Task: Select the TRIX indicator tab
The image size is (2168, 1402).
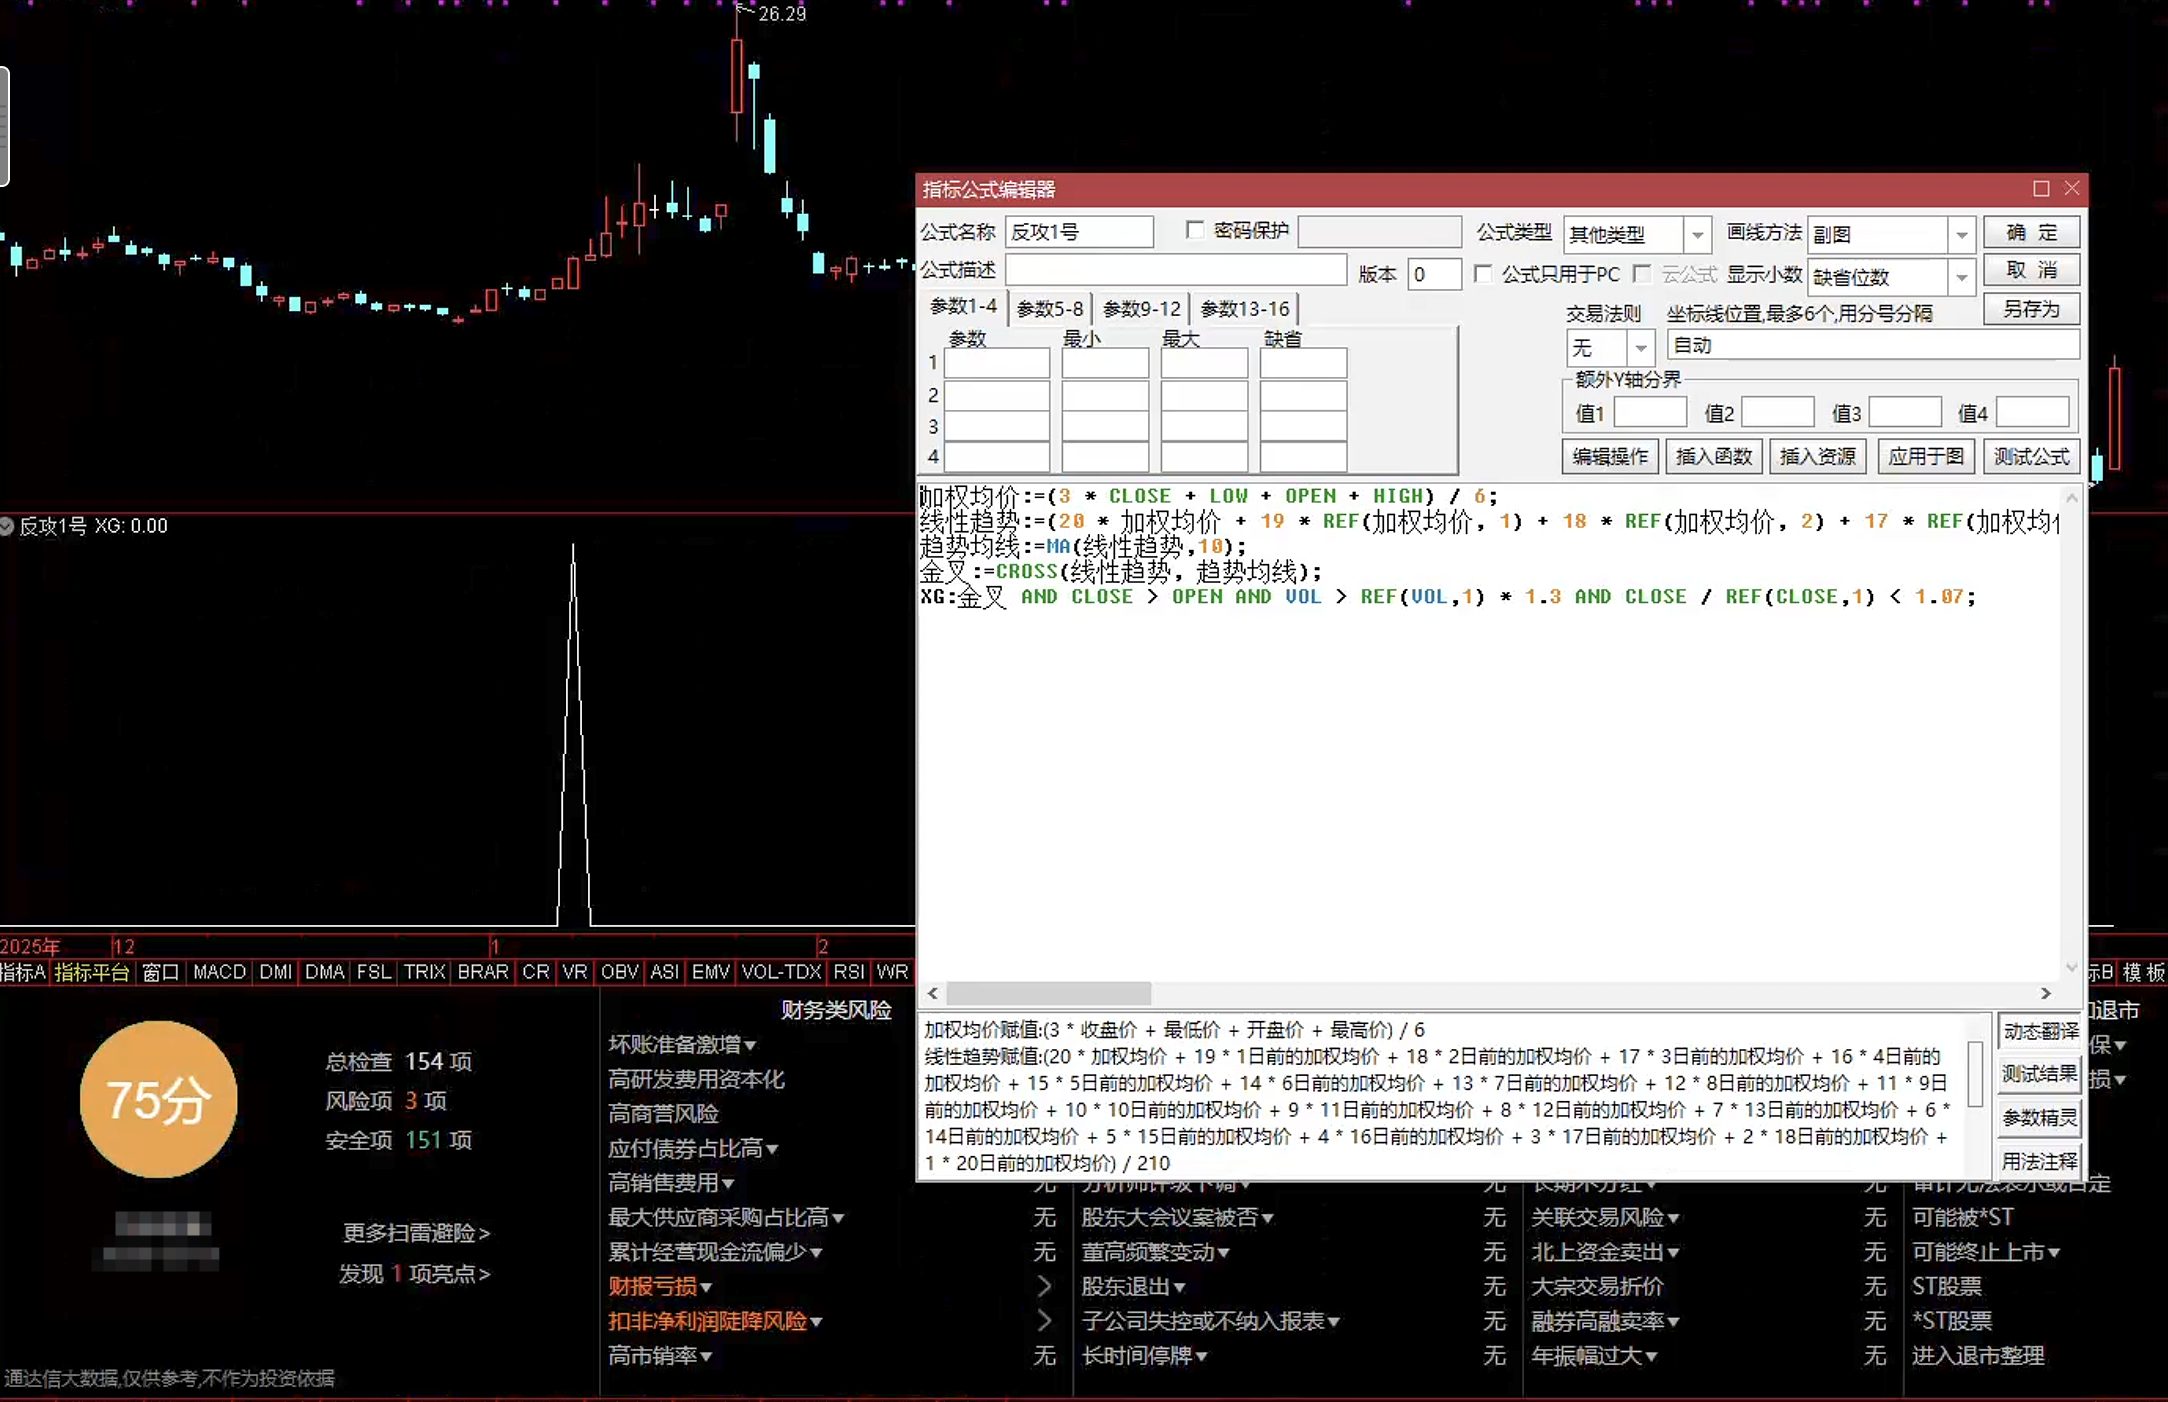Action: 424,972
